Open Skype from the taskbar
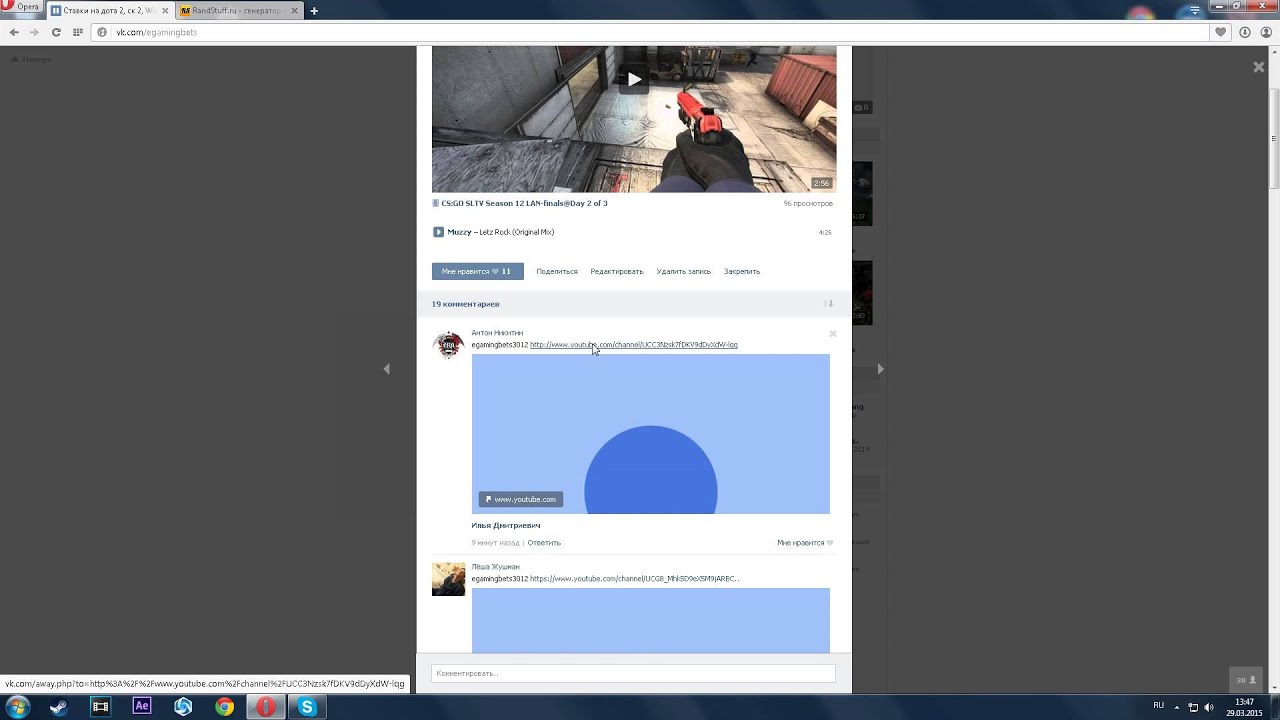Image resolution: width=1280 pixels, height=720 pixels. pos(307,707)
